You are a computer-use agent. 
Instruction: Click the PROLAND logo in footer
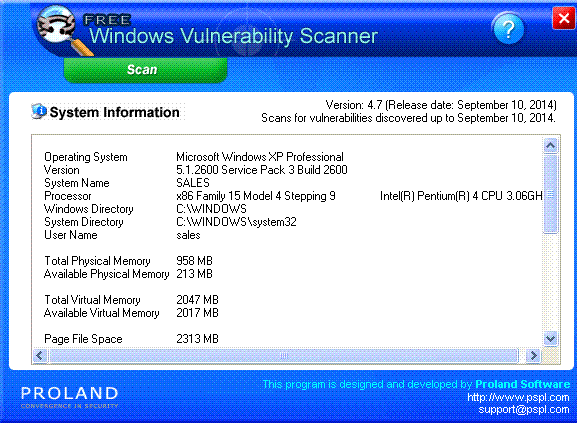tap(70, 397)
